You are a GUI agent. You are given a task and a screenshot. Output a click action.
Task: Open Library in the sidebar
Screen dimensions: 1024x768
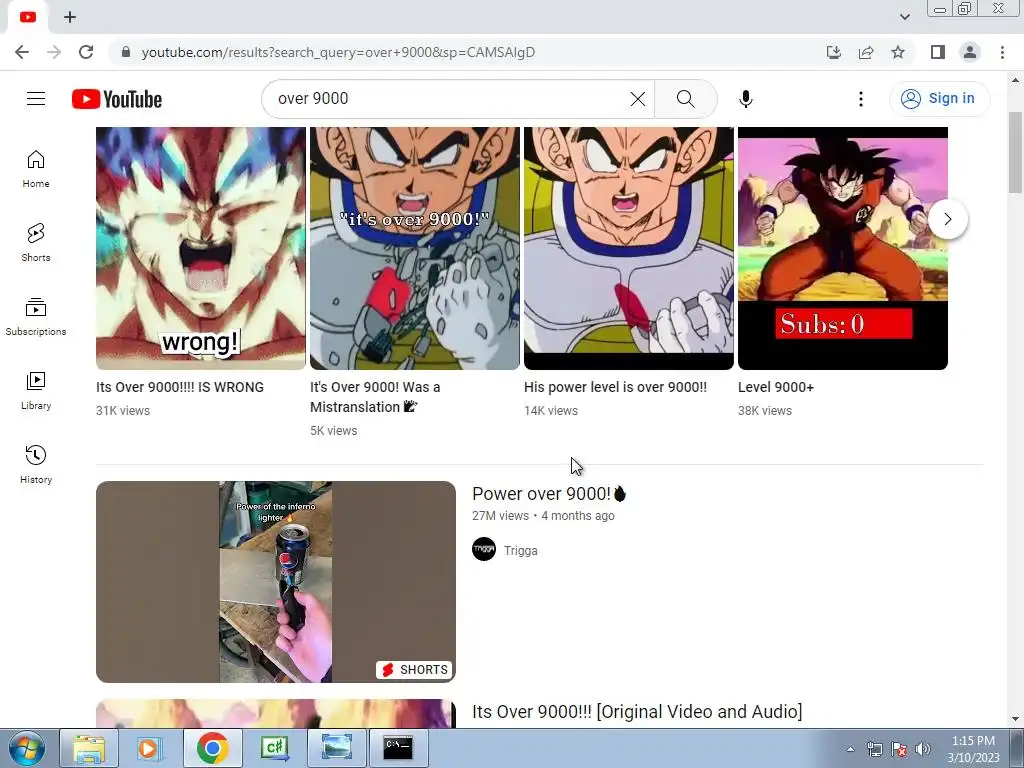click(36, 391)
